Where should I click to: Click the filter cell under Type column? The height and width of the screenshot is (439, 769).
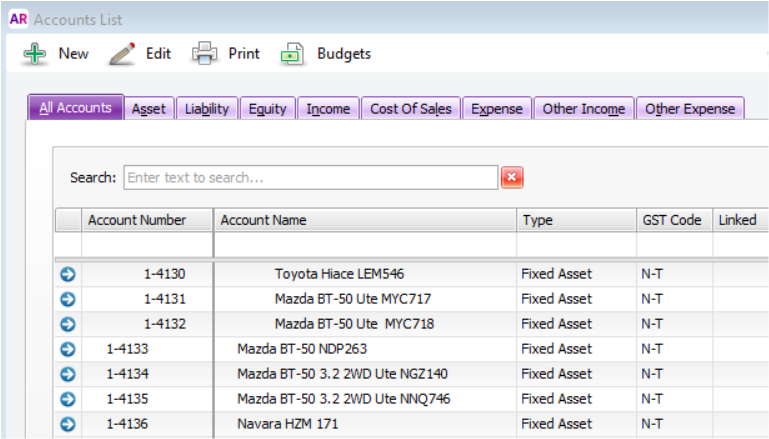click(x=575, y=245)
